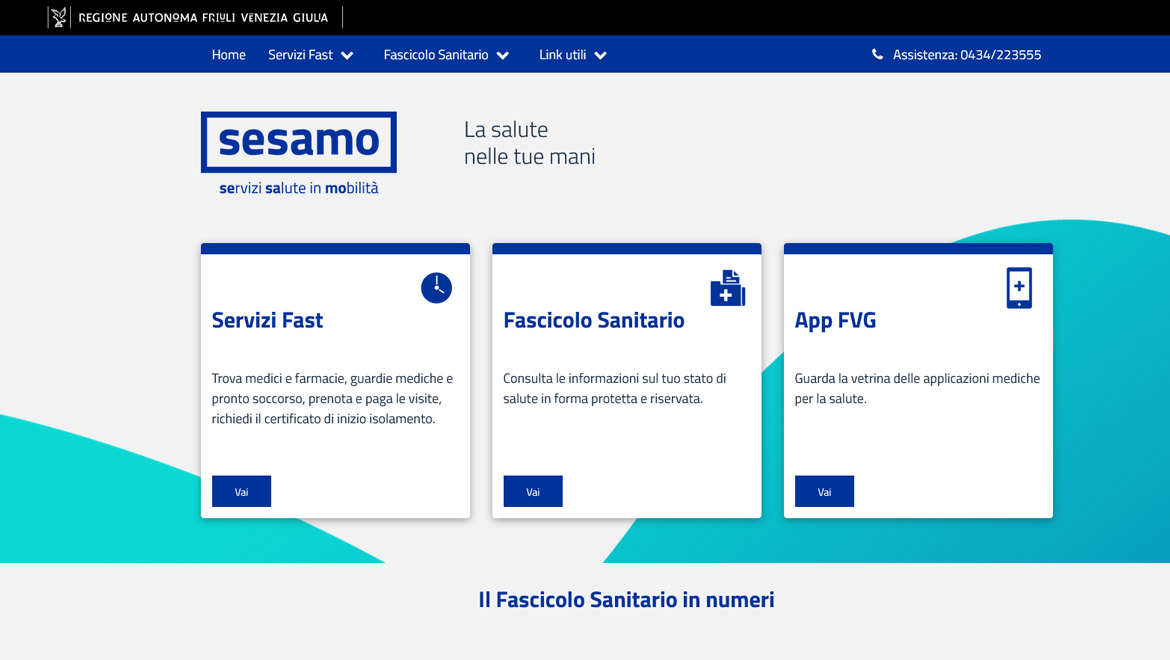This screenshot has width=1170, height=660.
Task: Go to Home in the navigation bar
Action: pos(228,54)
